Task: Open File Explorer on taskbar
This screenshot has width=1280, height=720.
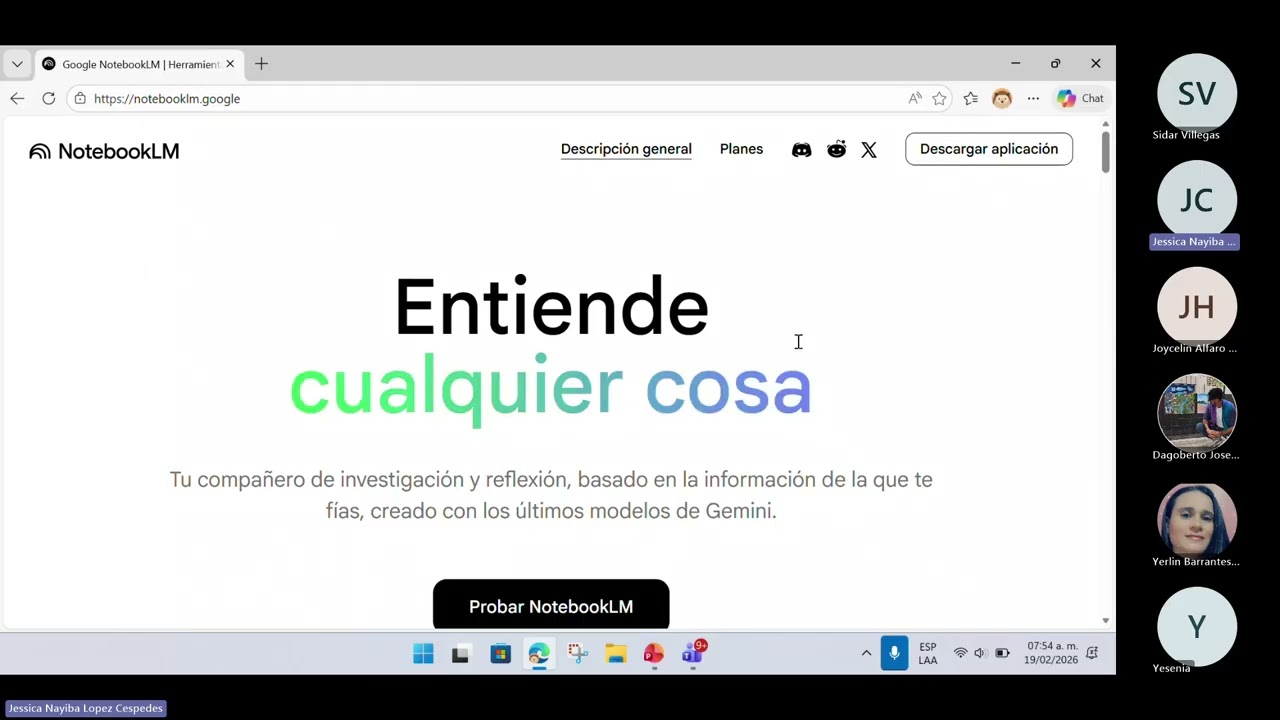Action: point(616,654)
